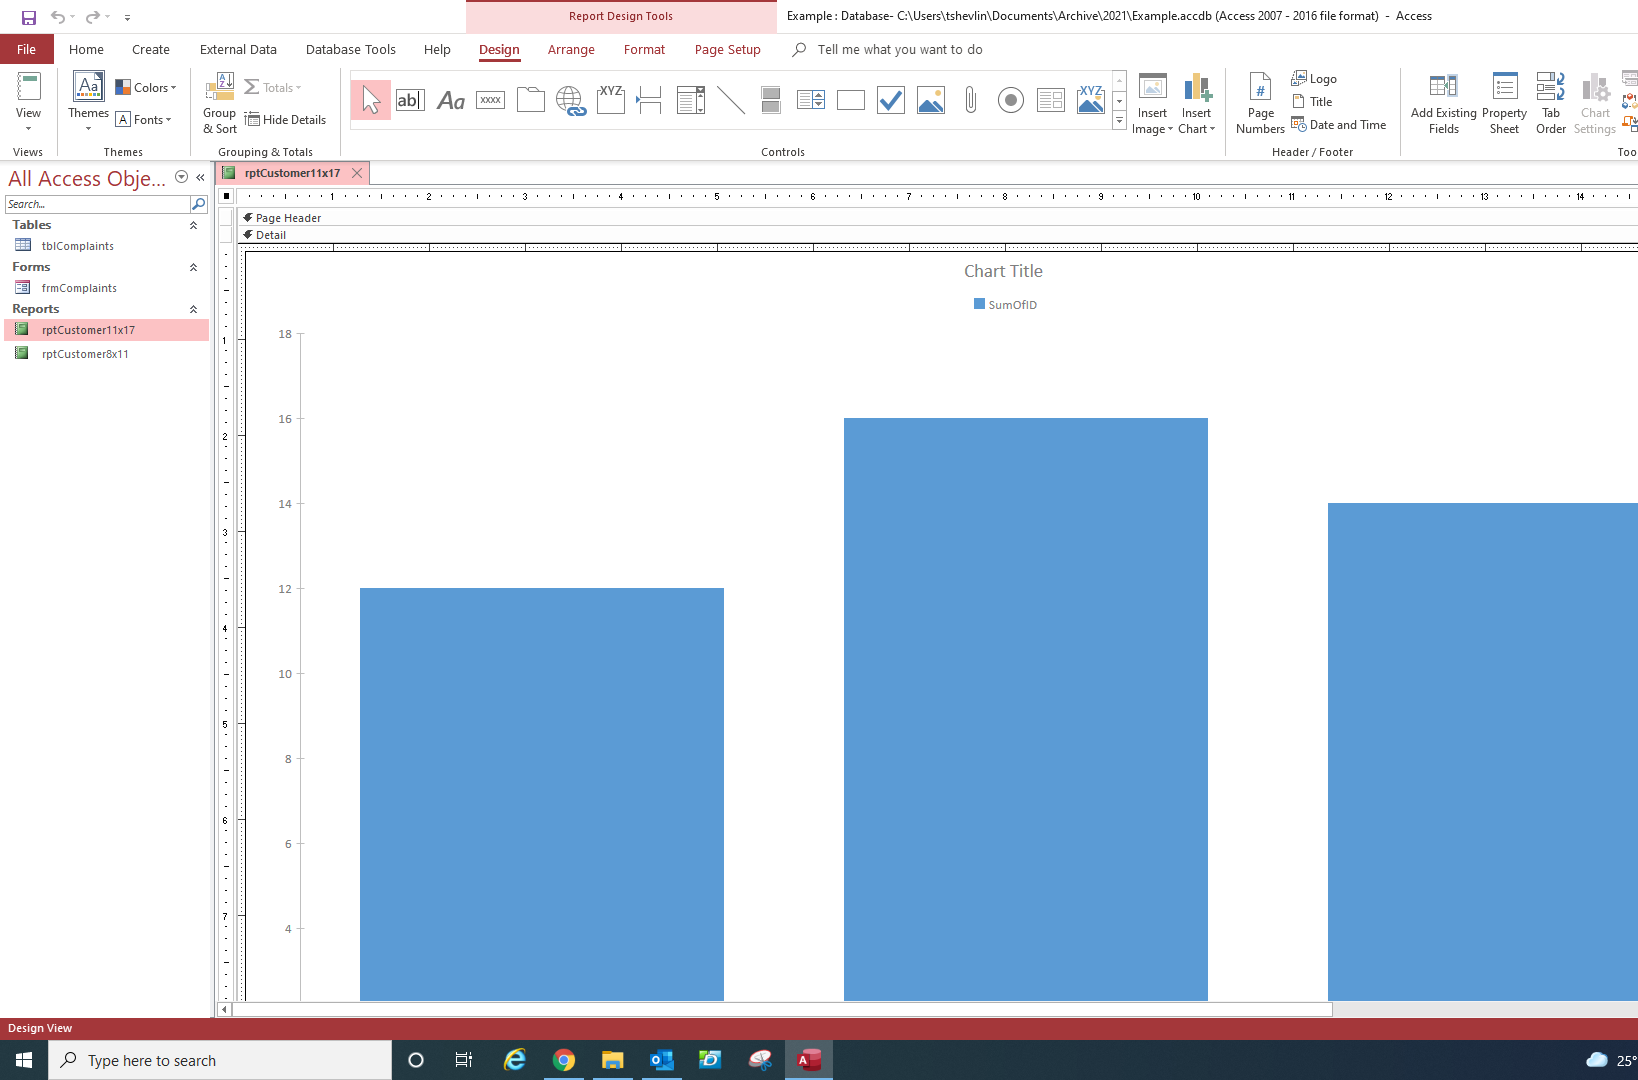Pick the Option Button control tool
The width and height of the screenshot is (1638, 1080).
pos(1011,100)
